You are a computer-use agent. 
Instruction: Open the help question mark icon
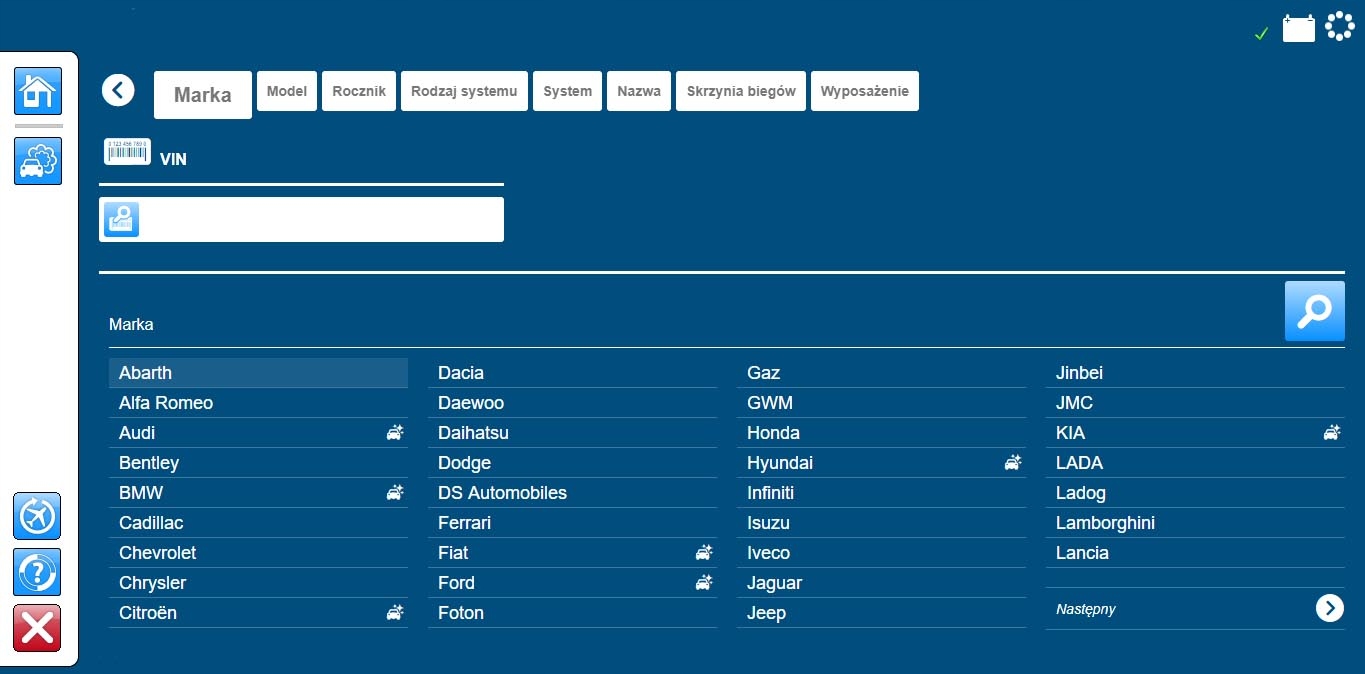click(38, 572)
